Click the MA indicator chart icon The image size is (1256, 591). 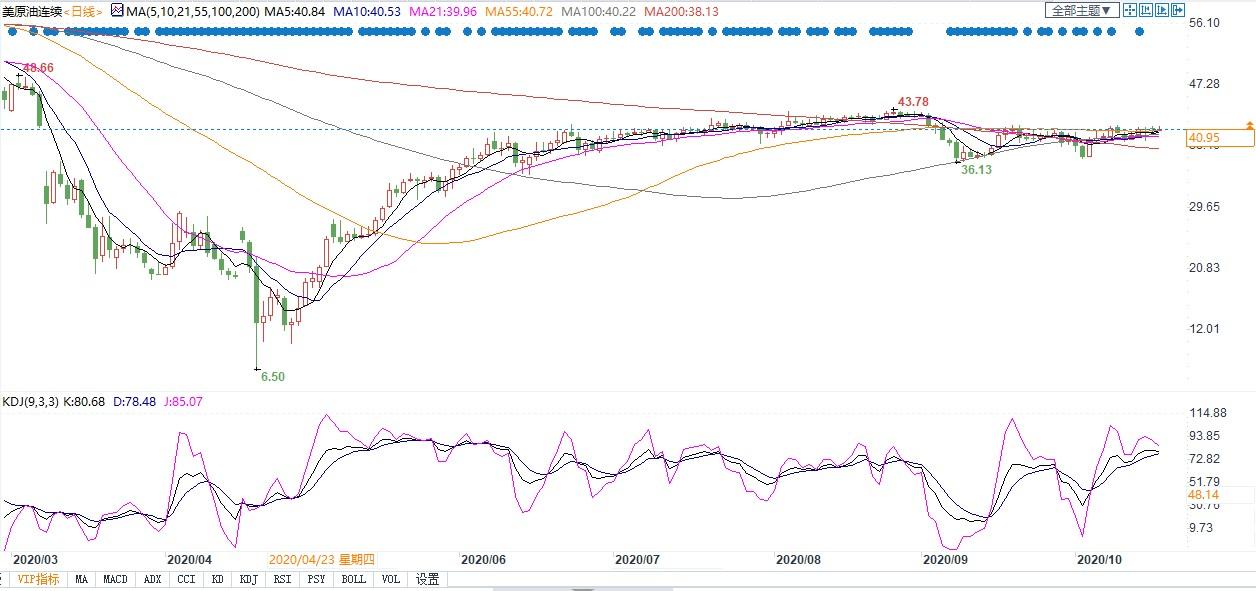(x=116, y=10)
